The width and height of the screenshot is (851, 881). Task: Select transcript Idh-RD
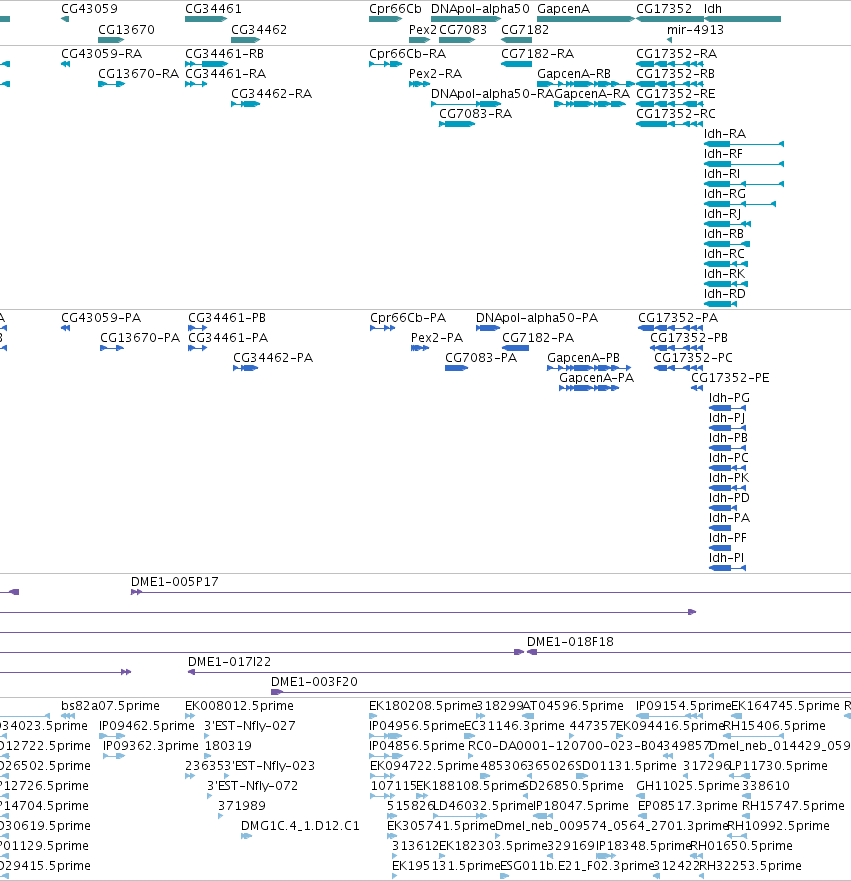pos(725,294)
